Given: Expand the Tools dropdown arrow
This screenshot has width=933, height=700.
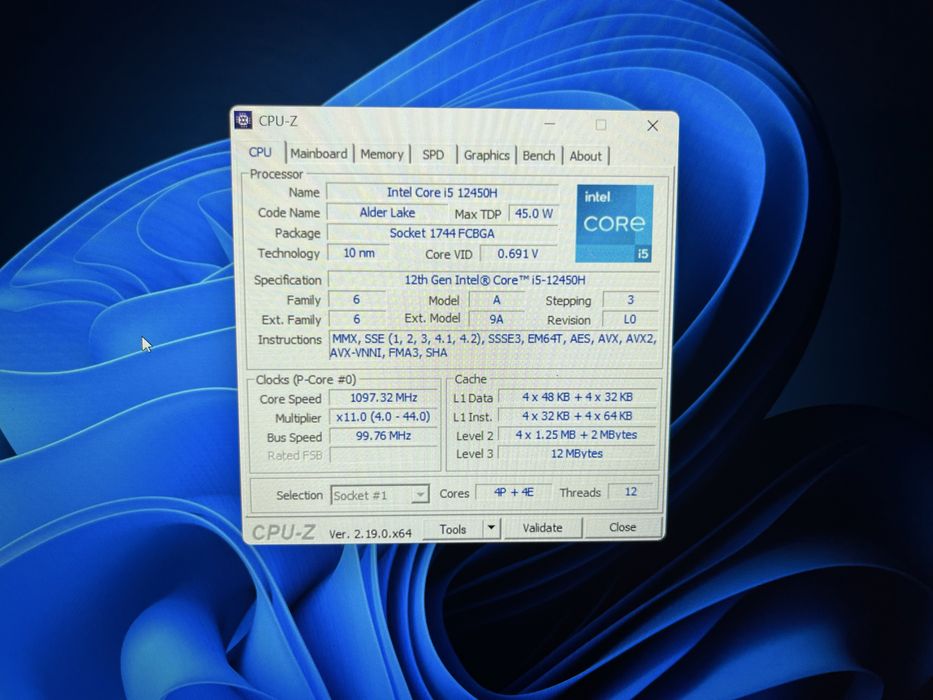Looking at the screenshot, I should click(x=491, y=529).
